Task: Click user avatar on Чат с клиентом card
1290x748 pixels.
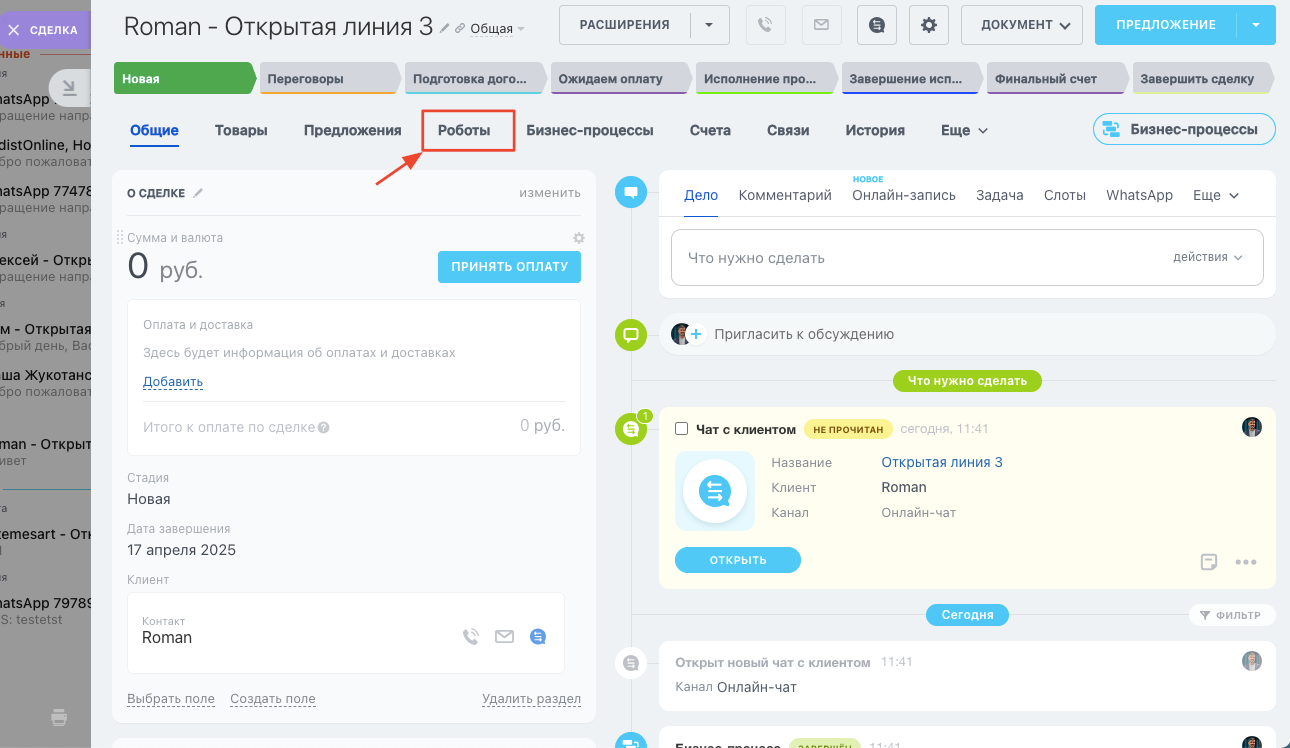Action: (1252, 428)
